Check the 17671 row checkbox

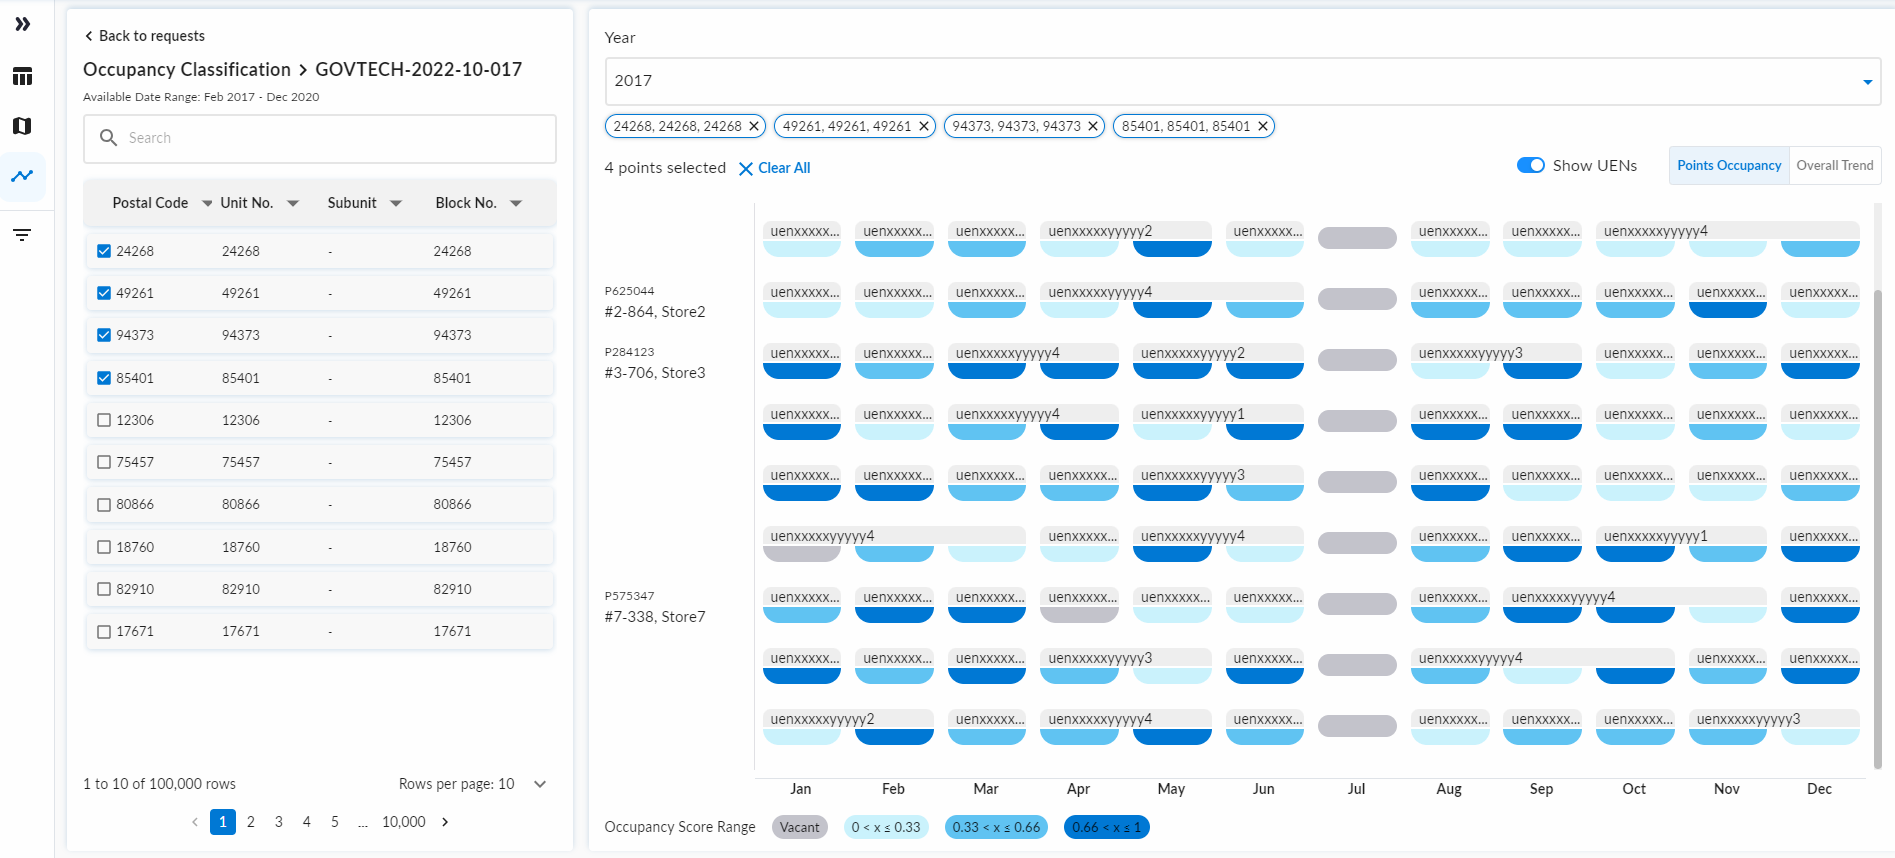[104, 632]
